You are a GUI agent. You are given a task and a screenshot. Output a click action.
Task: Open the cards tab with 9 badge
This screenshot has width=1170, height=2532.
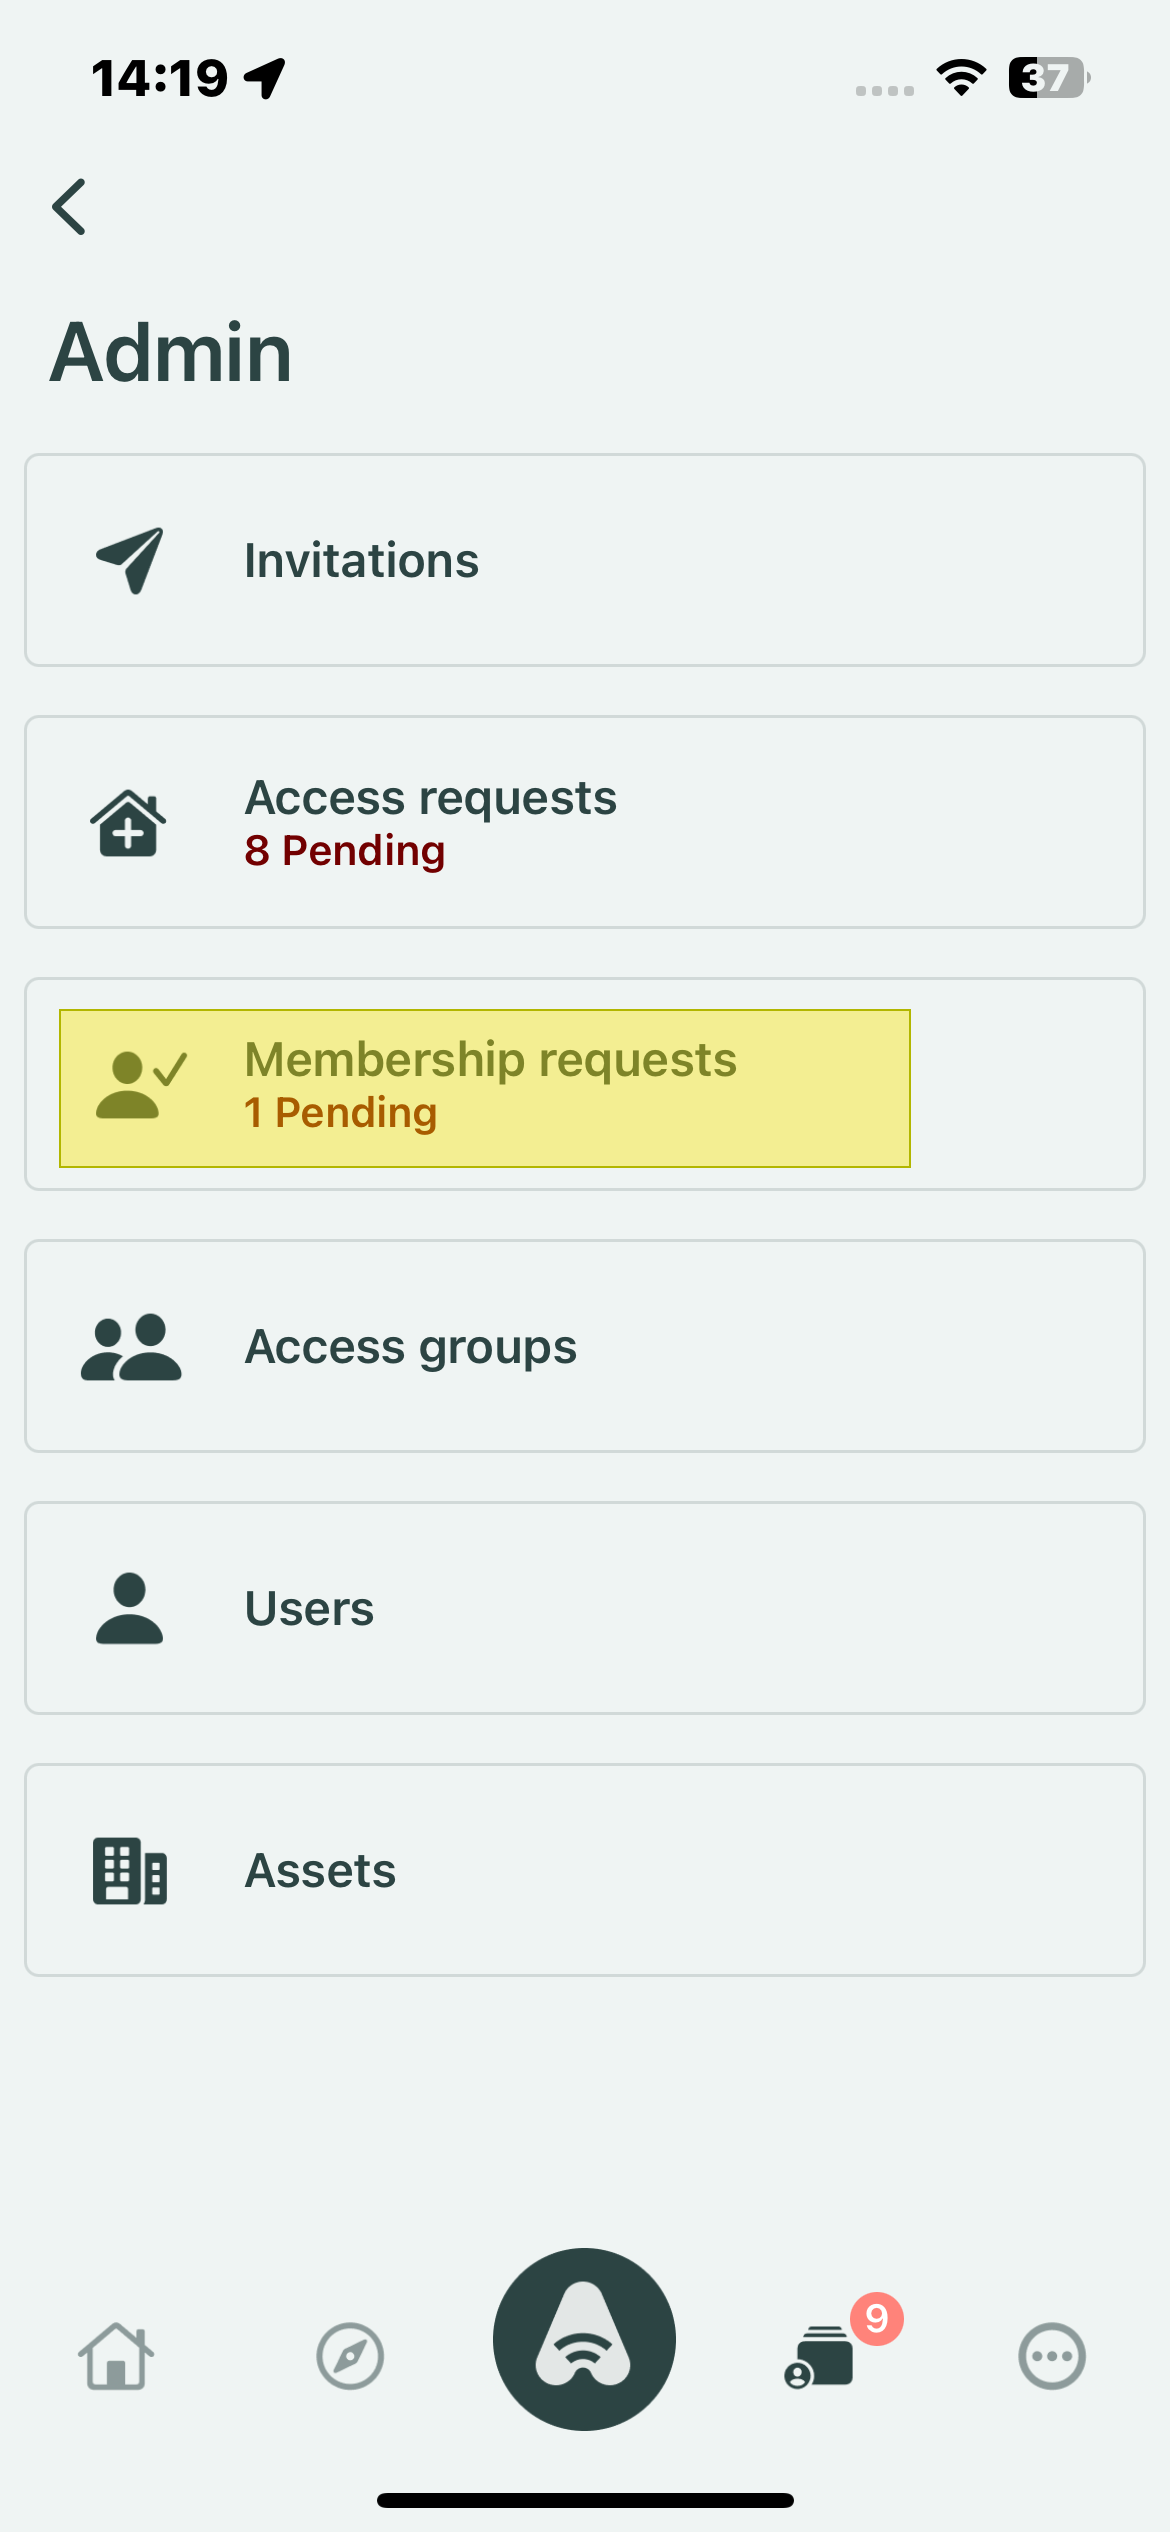[x=820, y=2358]
